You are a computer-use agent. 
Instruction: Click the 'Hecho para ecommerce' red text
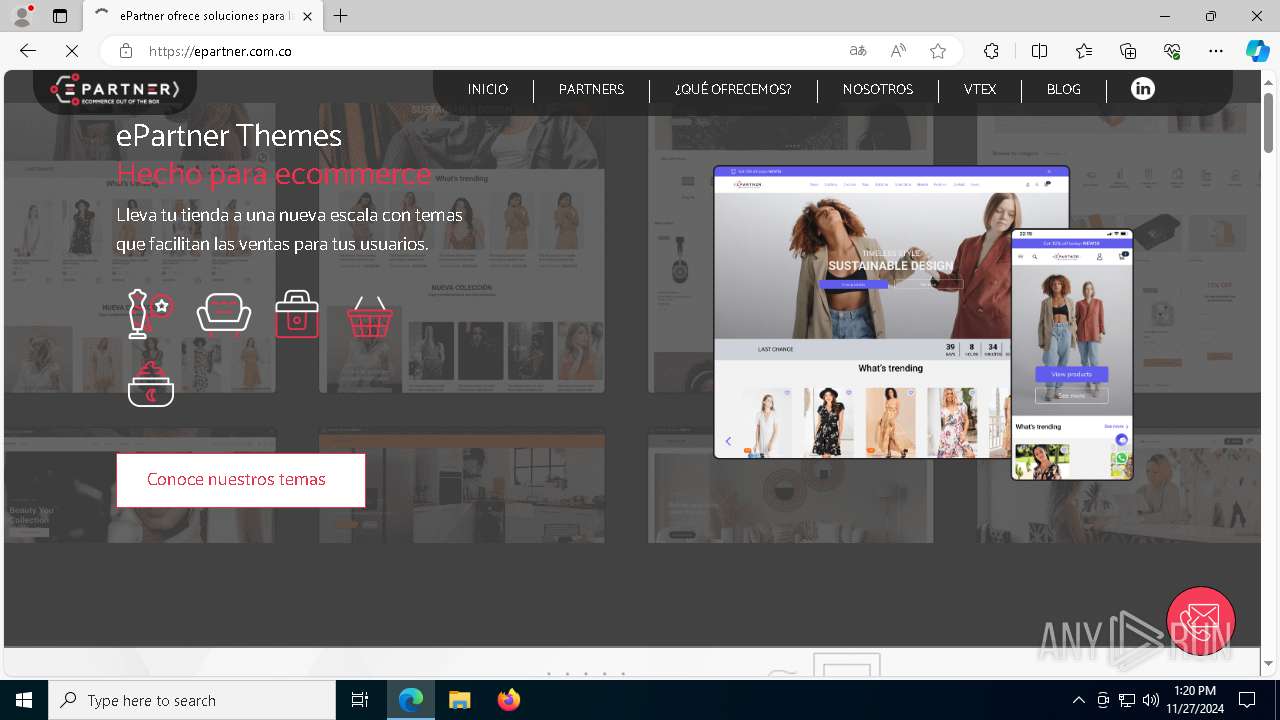[x=274, y=173]
